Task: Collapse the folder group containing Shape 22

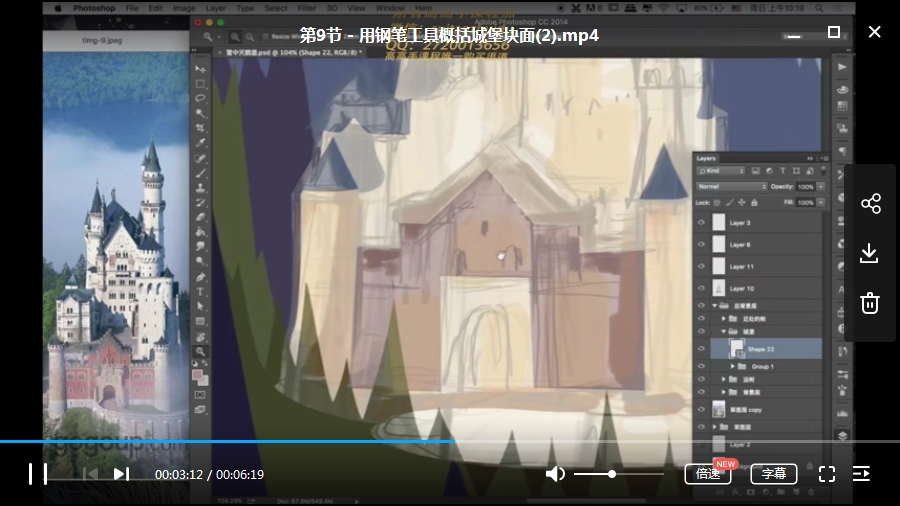Action: (723, 332)
